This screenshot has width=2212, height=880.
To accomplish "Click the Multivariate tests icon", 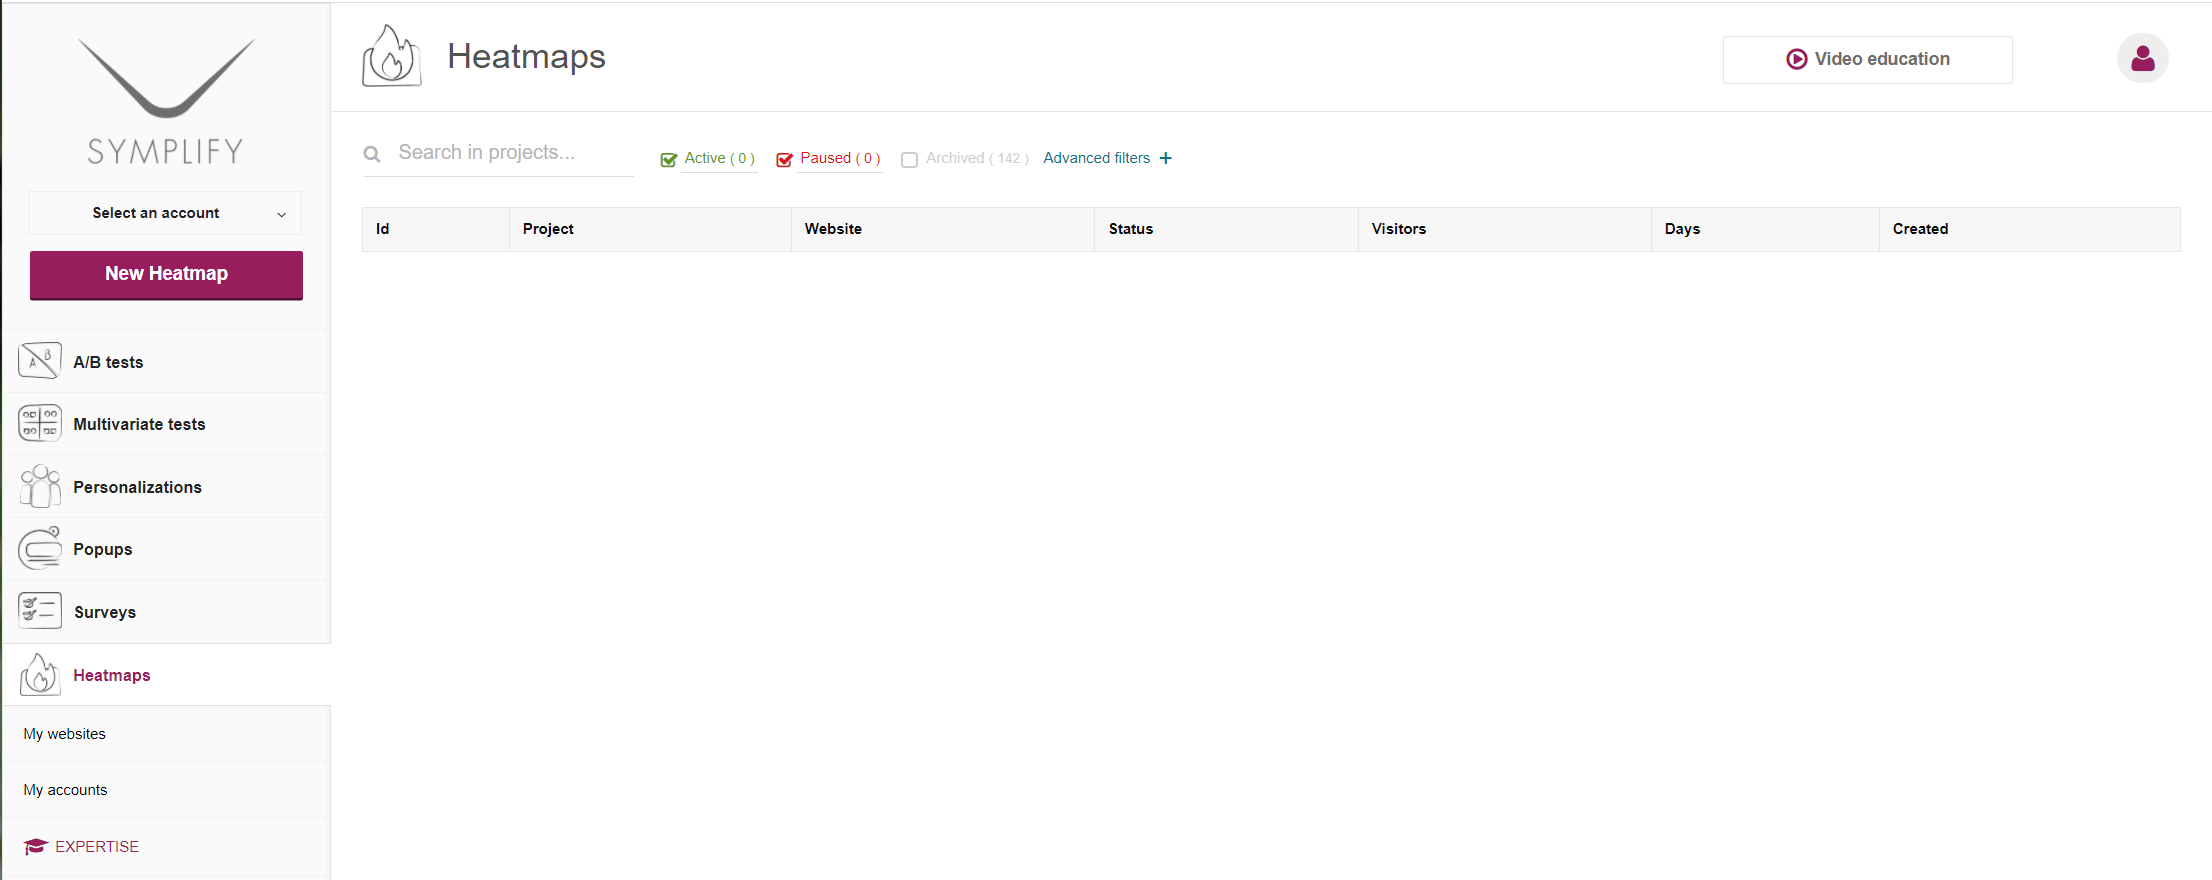I will coord(40,423).
